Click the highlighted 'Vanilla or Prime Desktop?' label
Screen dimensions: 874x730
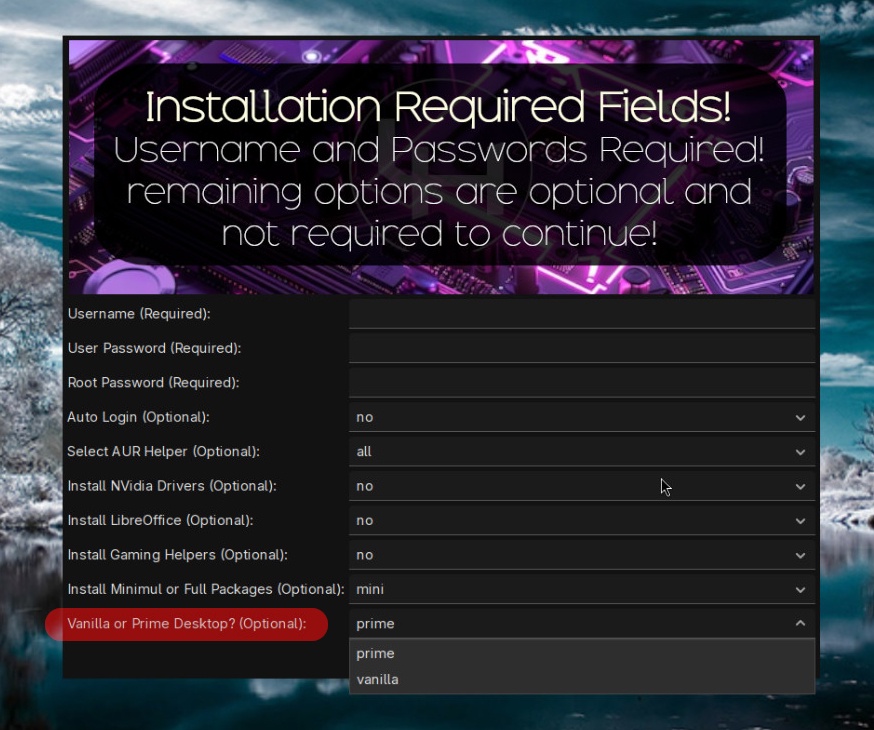pos(186,624)
